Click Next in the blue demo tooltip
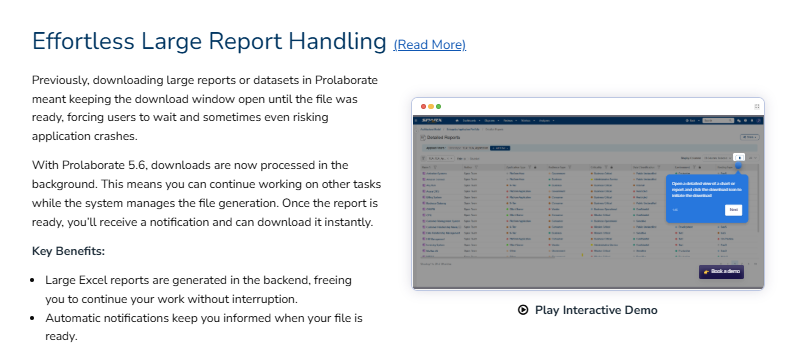The height and width of the screenshot is (363, 803). pos(733,210)
